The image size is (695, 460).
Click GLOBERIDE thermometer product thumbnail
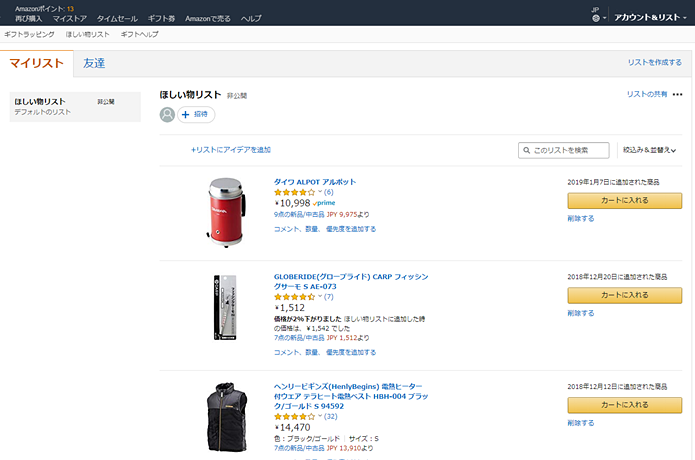(x=225, y=308)
